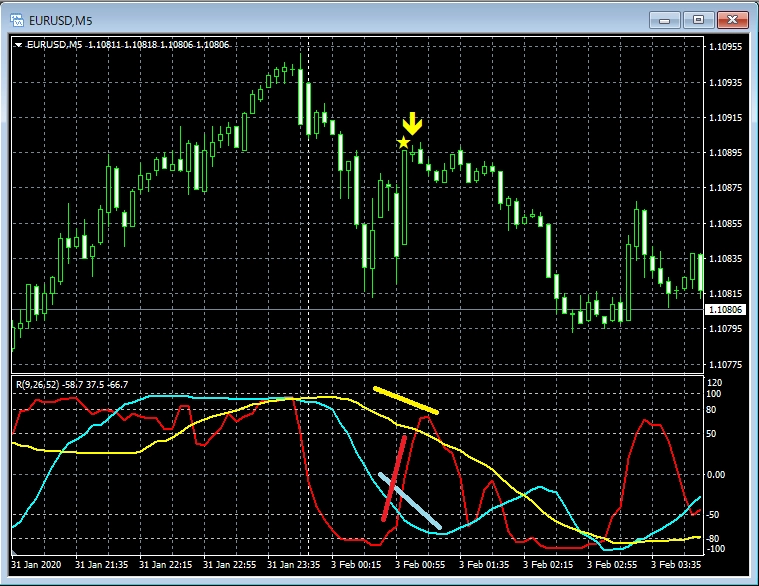
Task: Click the 1.10955 price scale label
Action: pyautogui.click(x=724, y=47)
